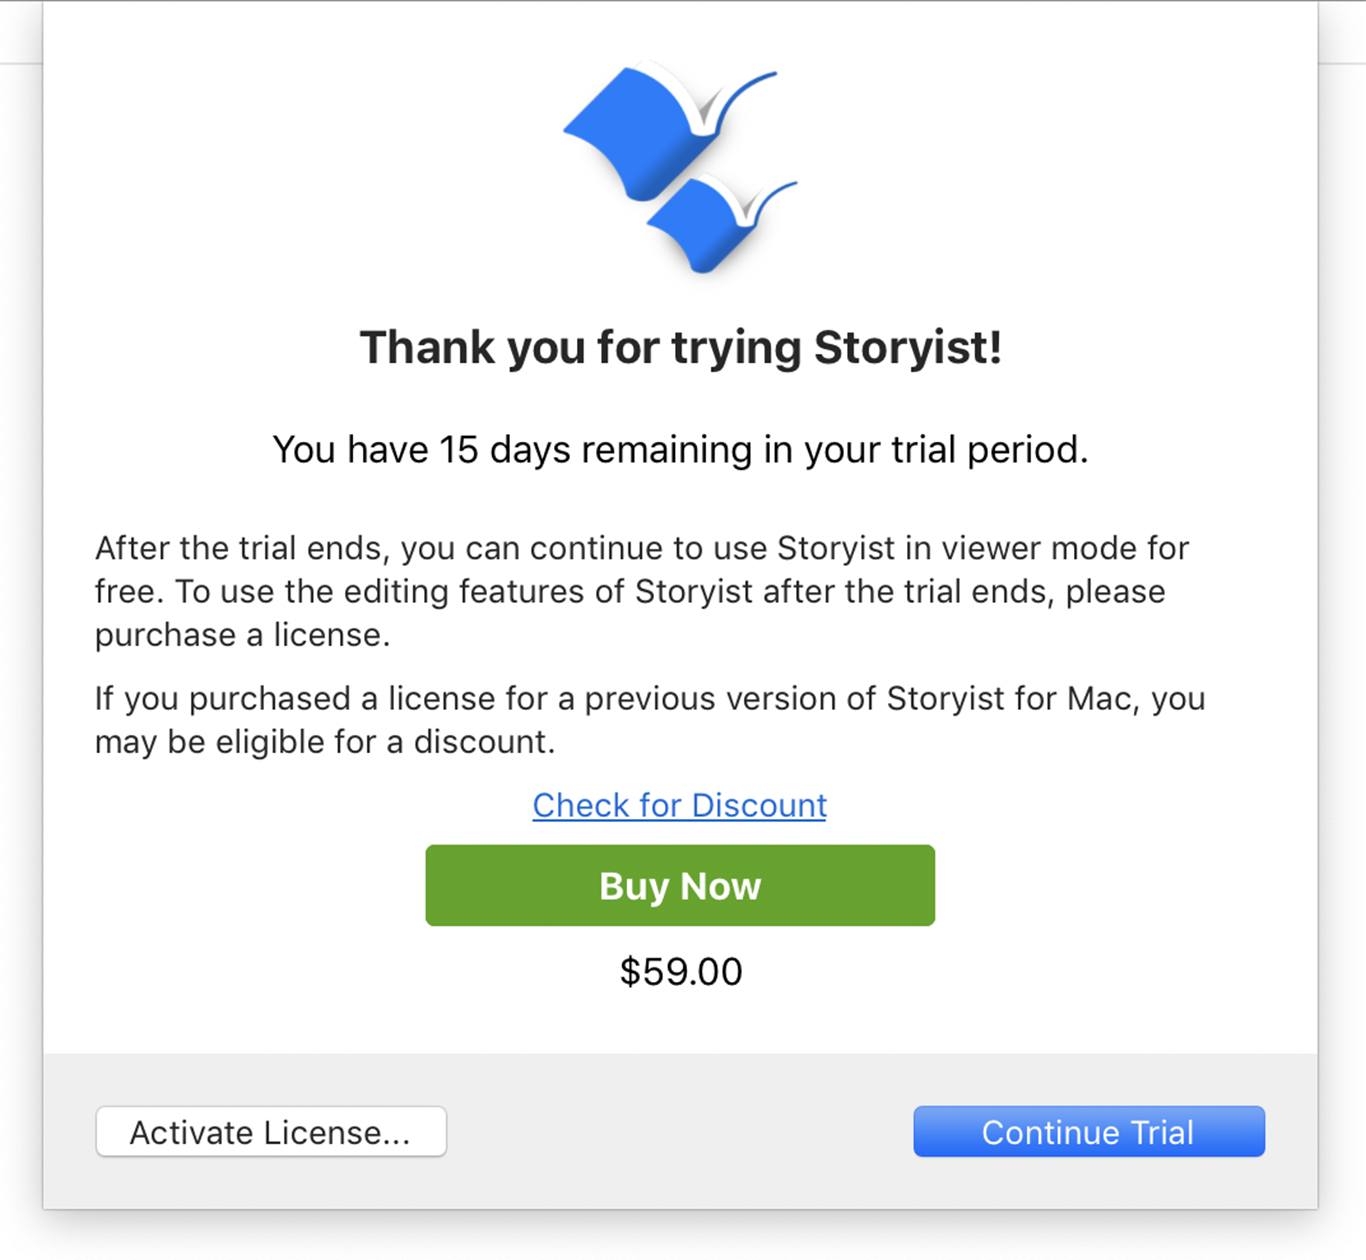Click the paragraph about previous version discount
The width and height of the screenshot is (1366, 1260).
(x=650, y=720)
